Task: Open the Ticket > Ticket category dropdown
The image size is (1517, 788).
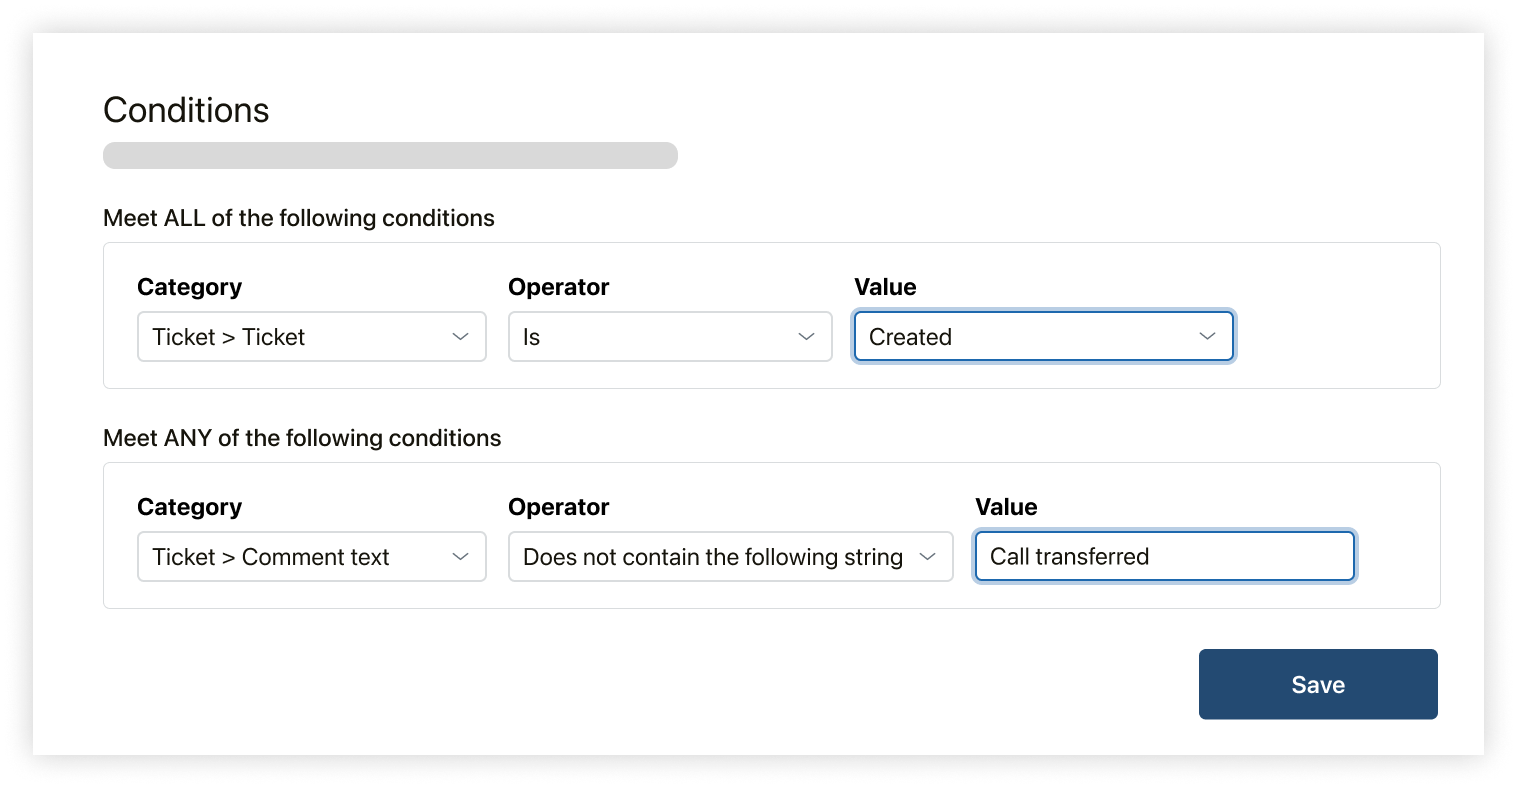Action: (300, 337)
